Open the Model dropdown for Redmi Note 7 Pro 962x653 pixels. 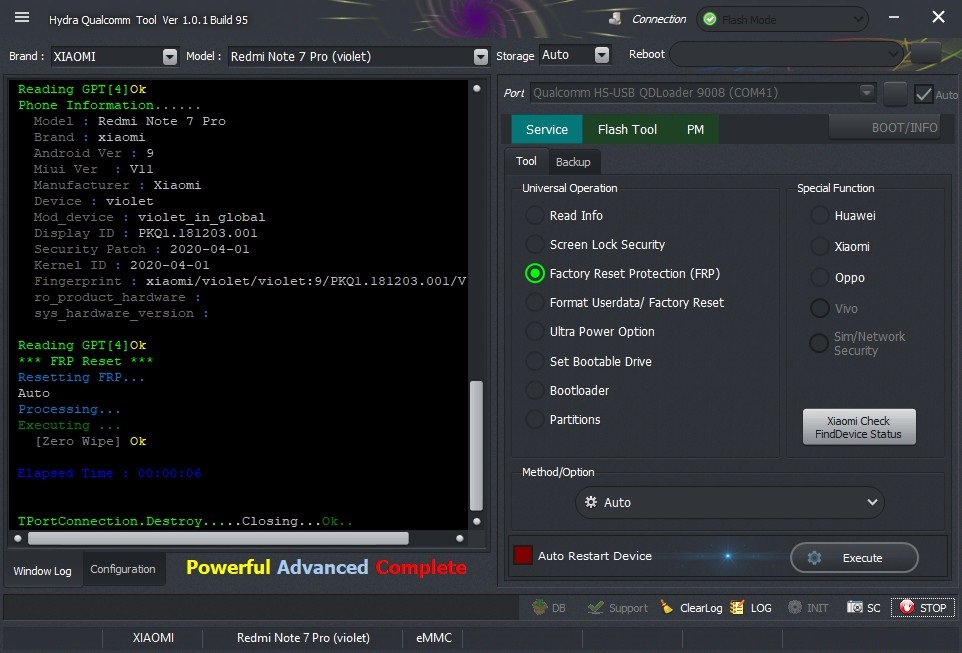coord(481,56)
